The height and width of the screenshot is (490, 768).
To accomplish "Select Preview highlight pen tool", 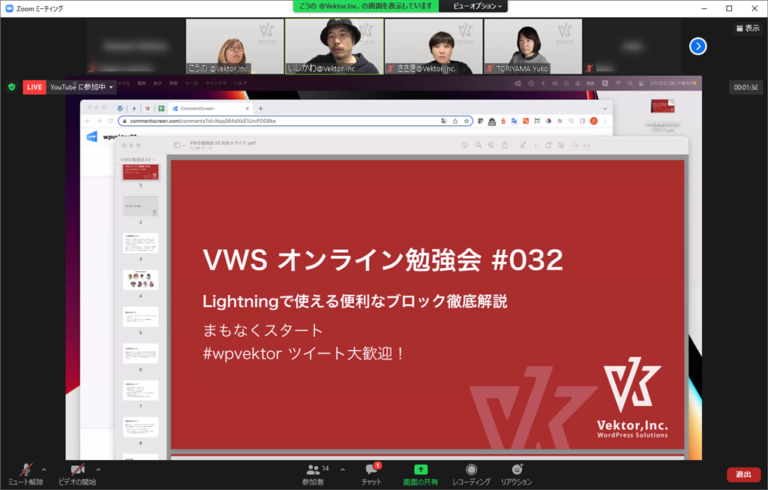I will pyautogui.click(x=523, y=145).
